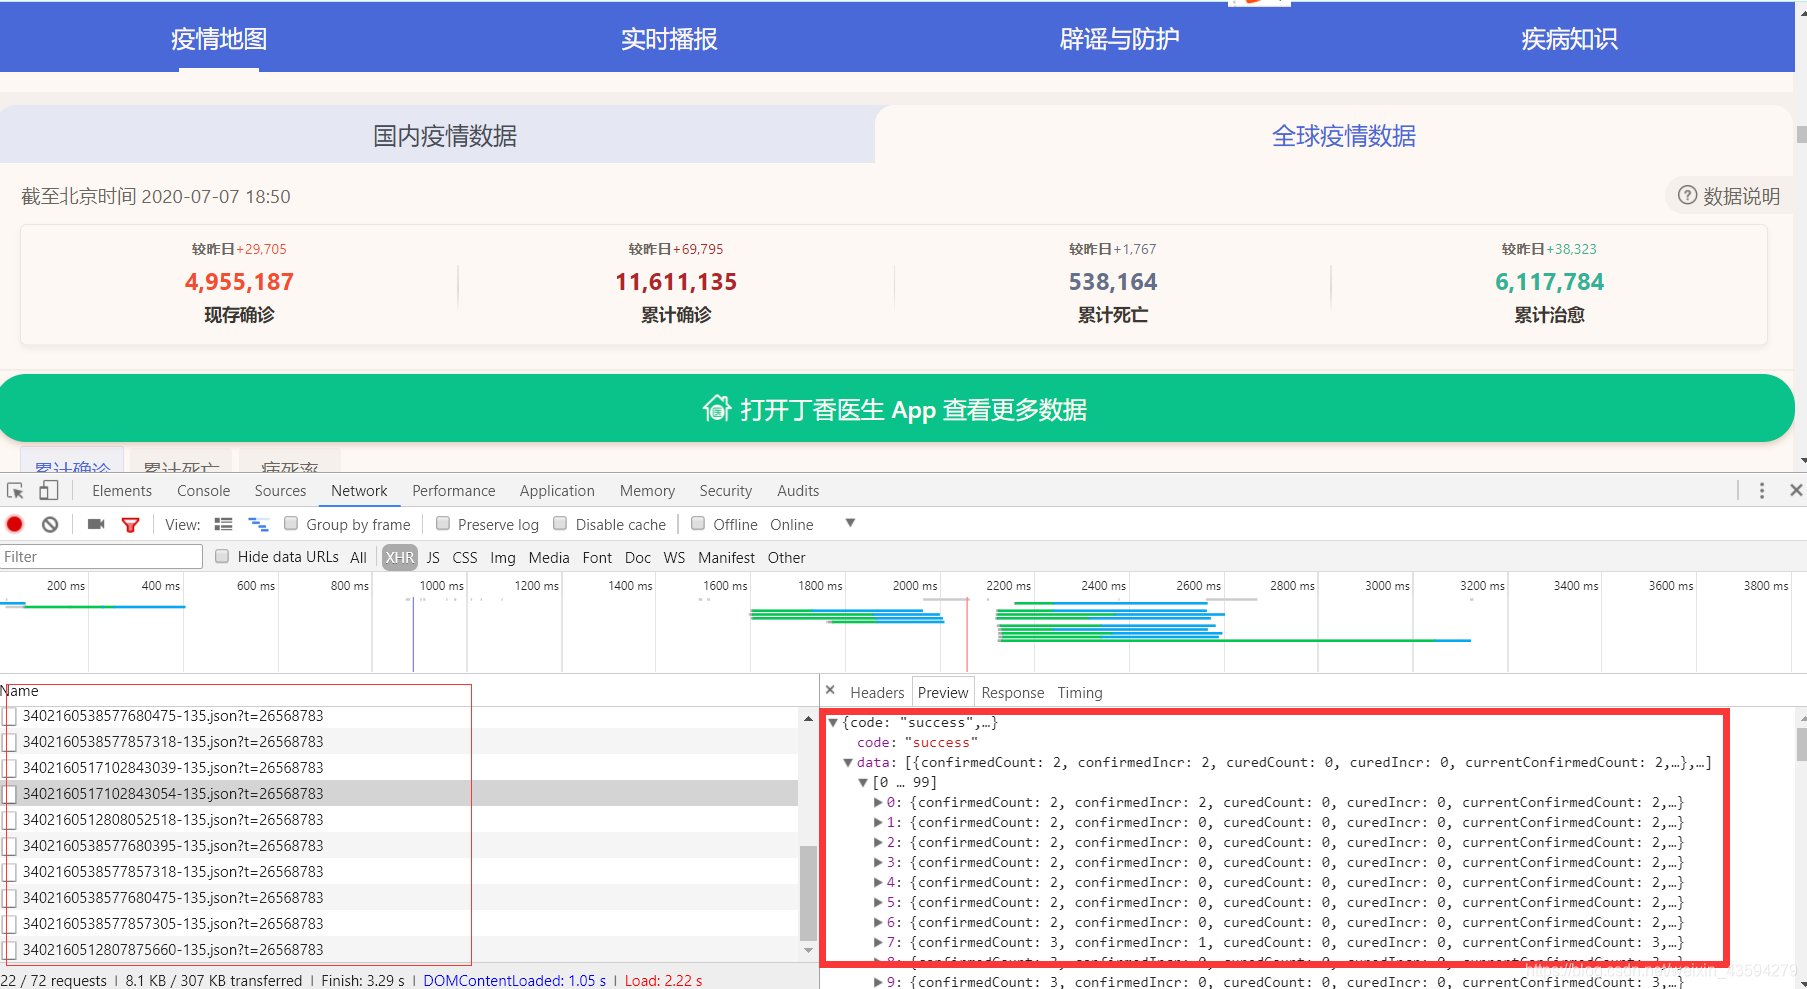
Task: Close the request details pane
Action: [830, 690]
